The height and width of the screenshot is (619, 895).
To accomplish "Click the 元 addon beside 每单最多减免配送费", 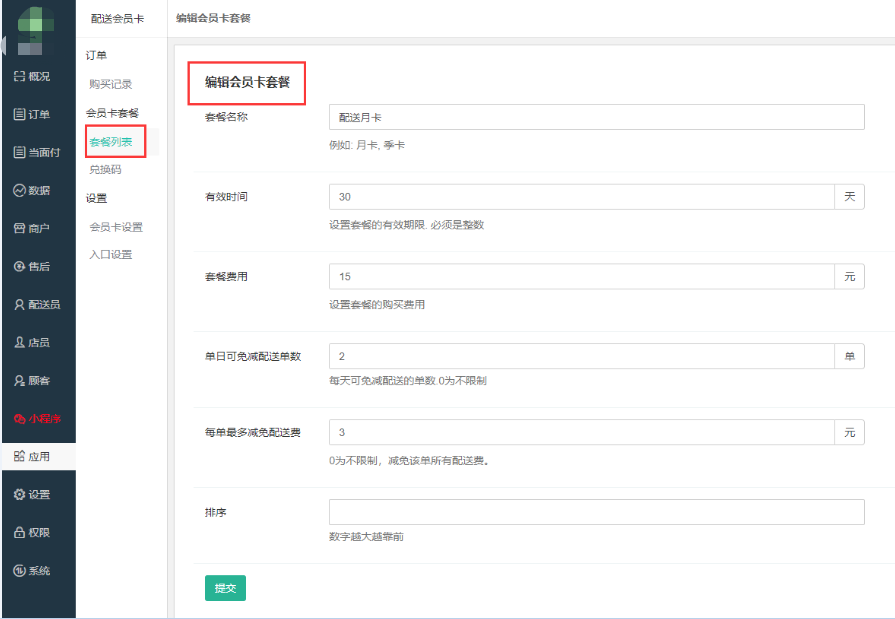I will pyautogui.click(x=849, y=432).
